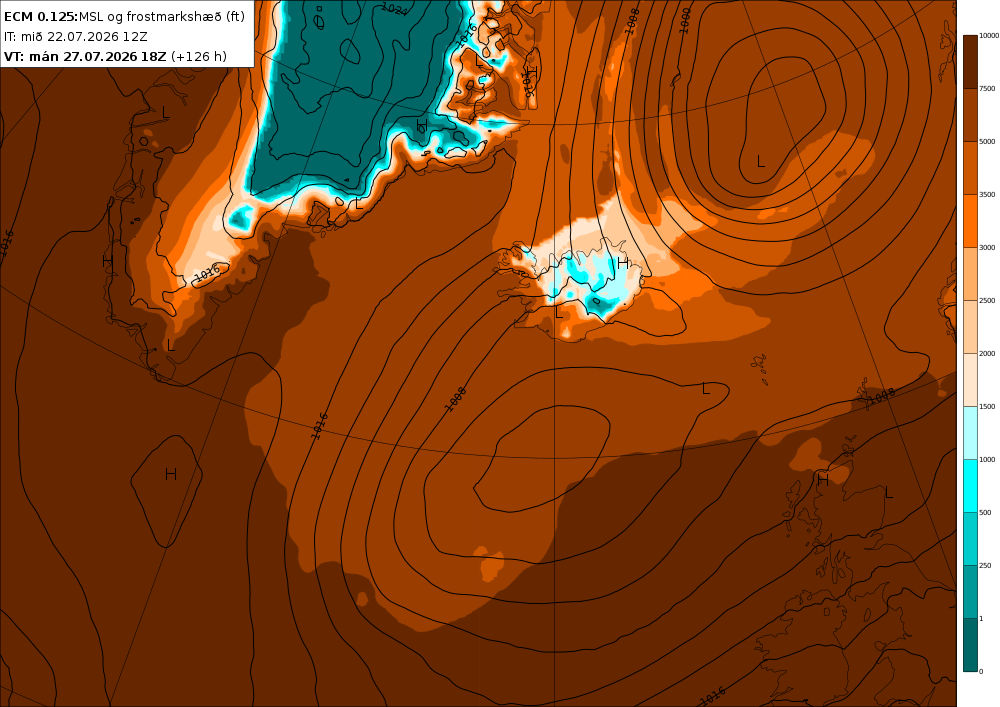The width and height of the screenshot is (1000, 707).
Task: Click the H inside the closed Atlantic high contour
Action: (170, 474)
